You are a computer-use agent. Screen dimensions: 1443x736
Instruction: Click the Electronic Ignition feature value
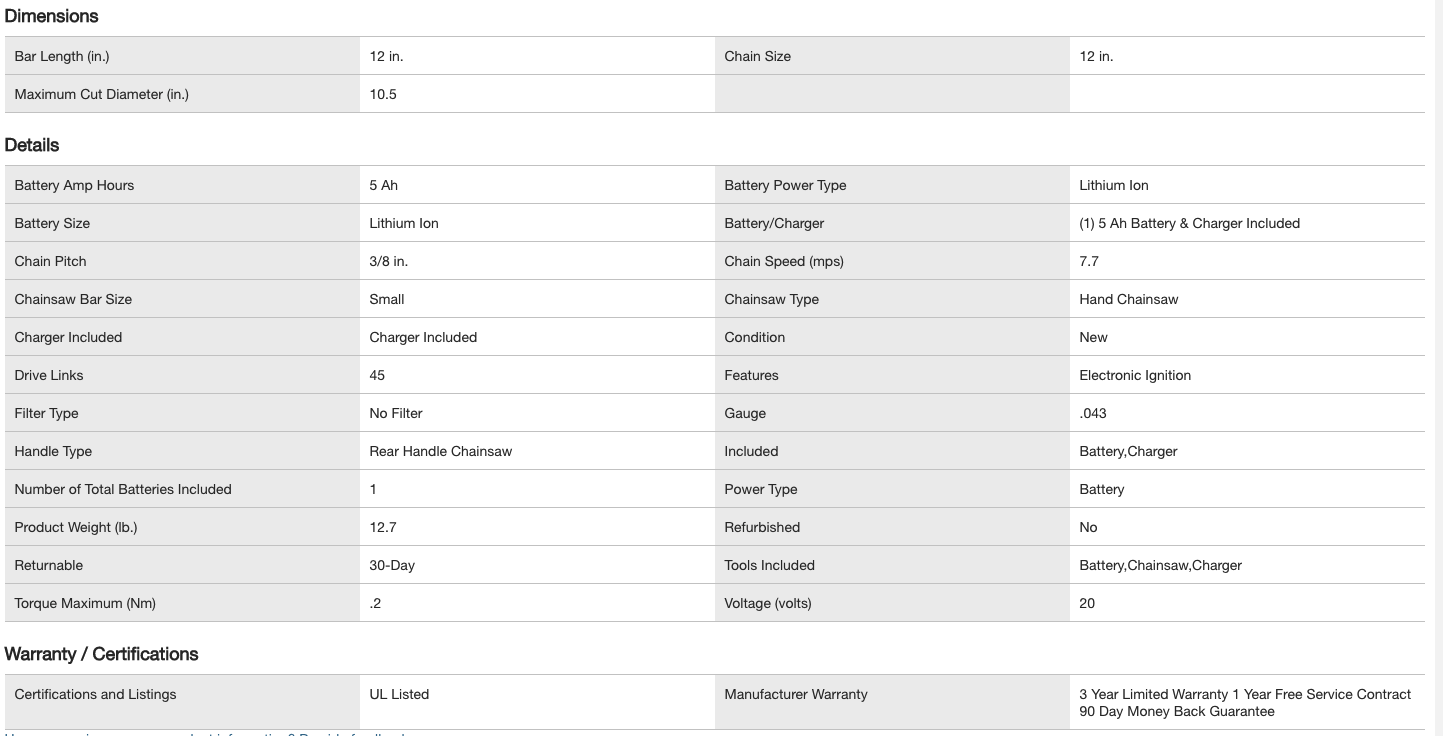(x=1135, y=375)
